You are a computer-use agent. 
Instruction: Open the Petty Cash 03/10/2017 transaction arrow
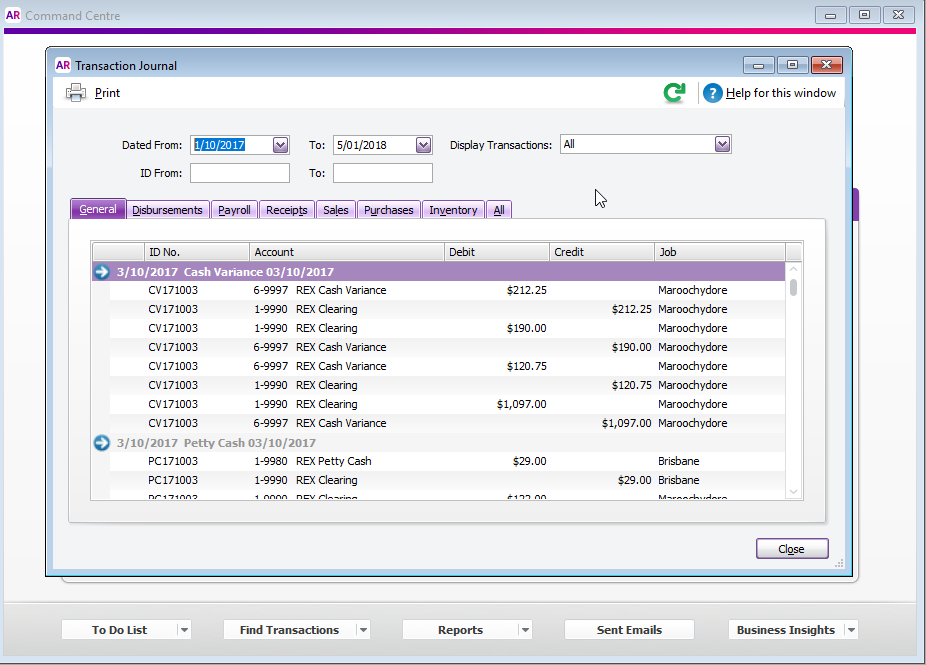click(102, 442)
